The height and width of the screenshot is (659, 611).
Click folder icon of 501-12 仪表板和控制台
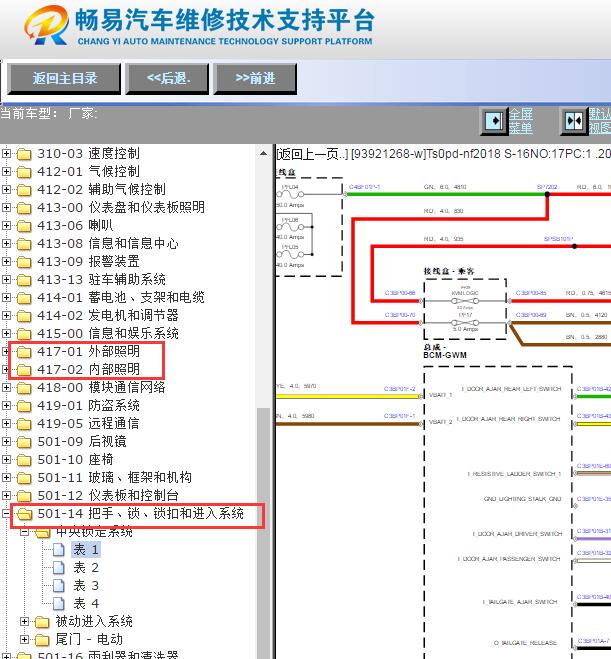(24, 496)
